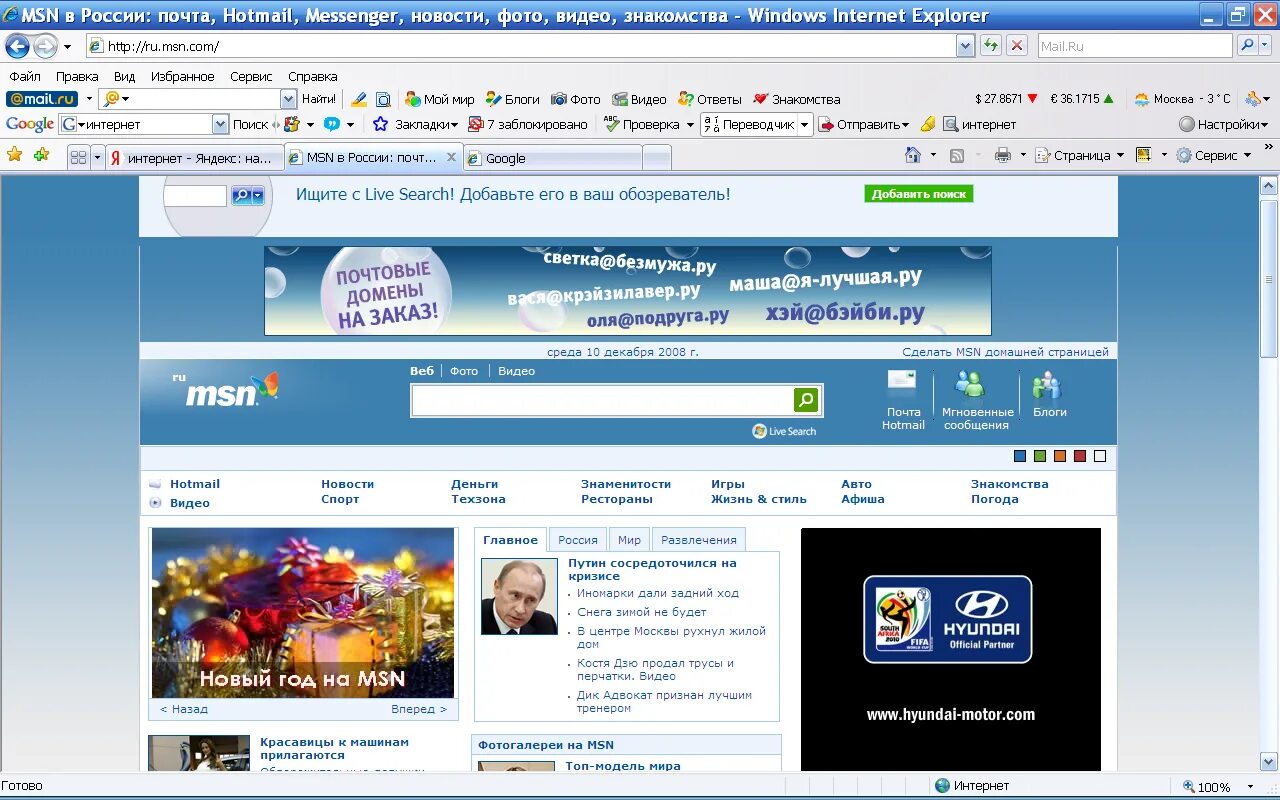Open the Google toolbar search box dropdown

click(x=221, y=124)
